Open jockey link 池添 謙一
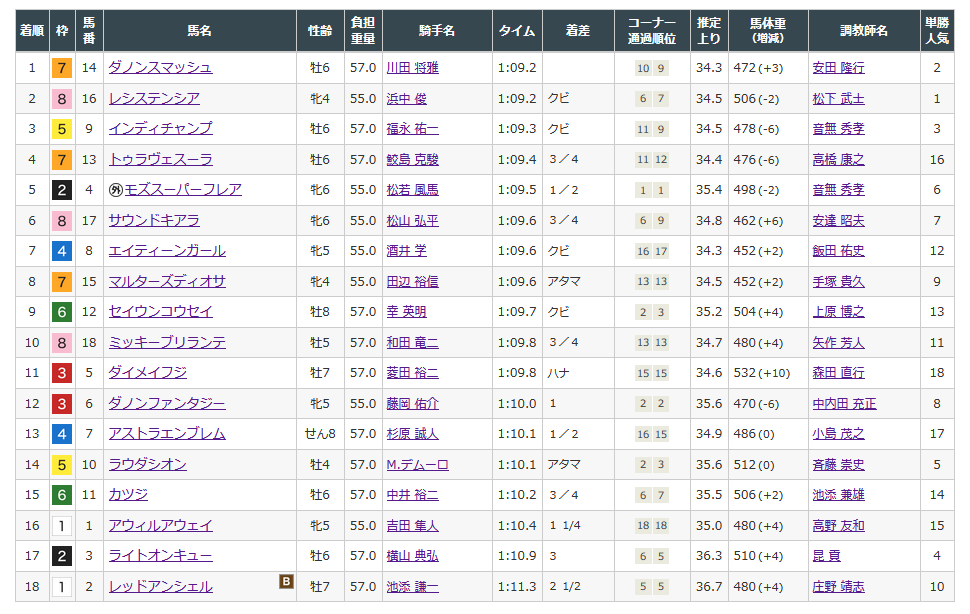Viewport: 970px width, 614px height. click(413, 587)
